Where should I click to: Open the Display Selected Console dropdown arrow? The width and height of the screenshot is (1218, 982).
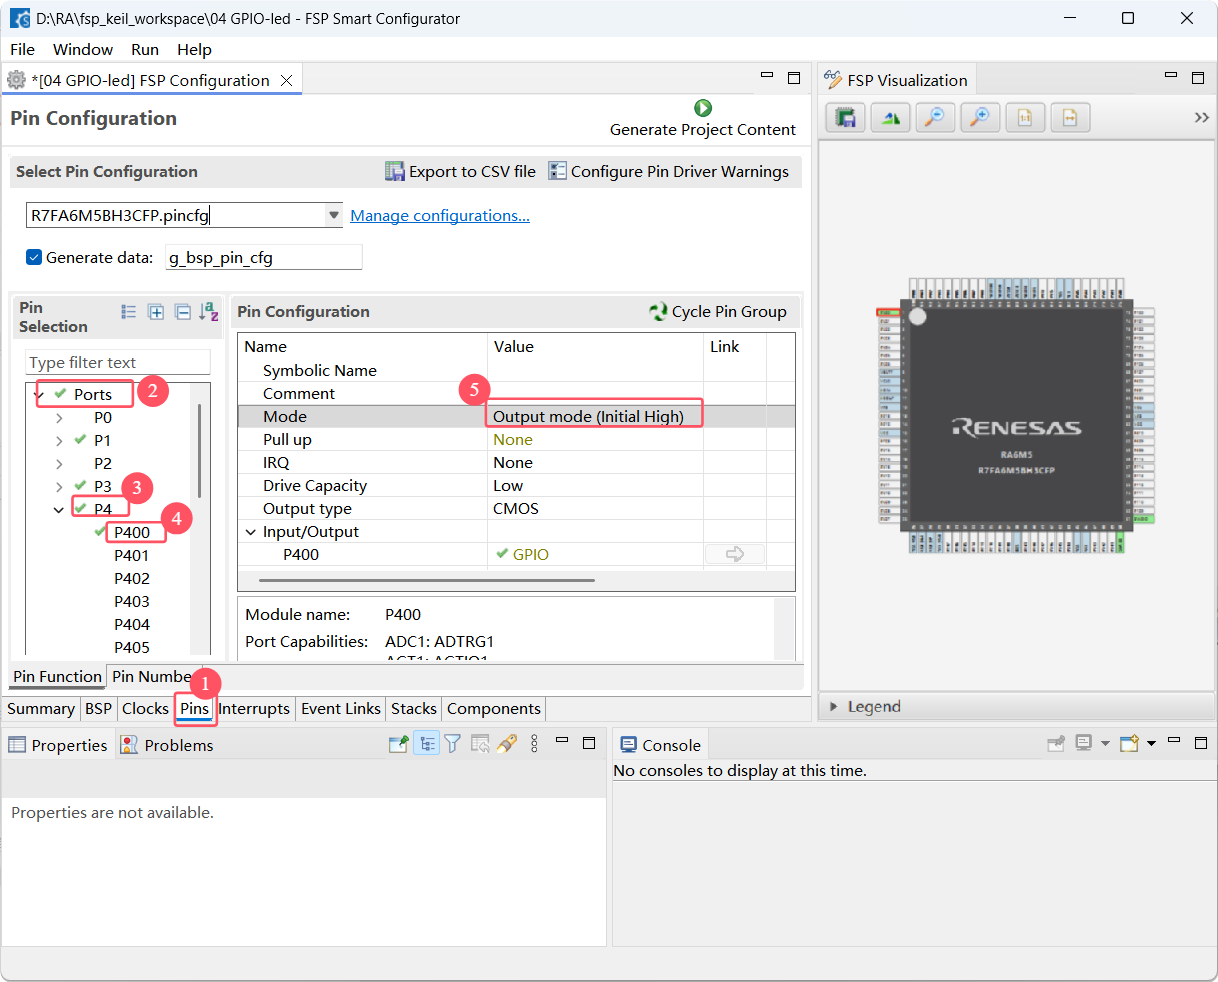(1105, 743)
